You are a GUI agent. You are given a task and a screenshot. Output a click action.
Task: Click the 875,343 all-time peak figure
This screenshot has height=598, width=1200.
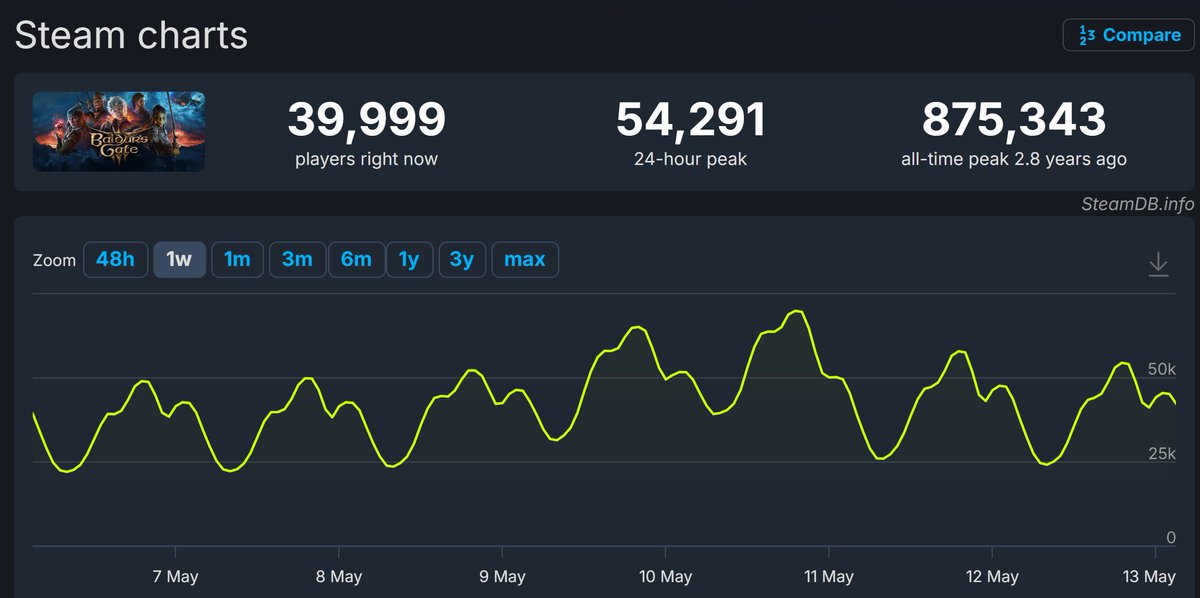(1014, 120)
